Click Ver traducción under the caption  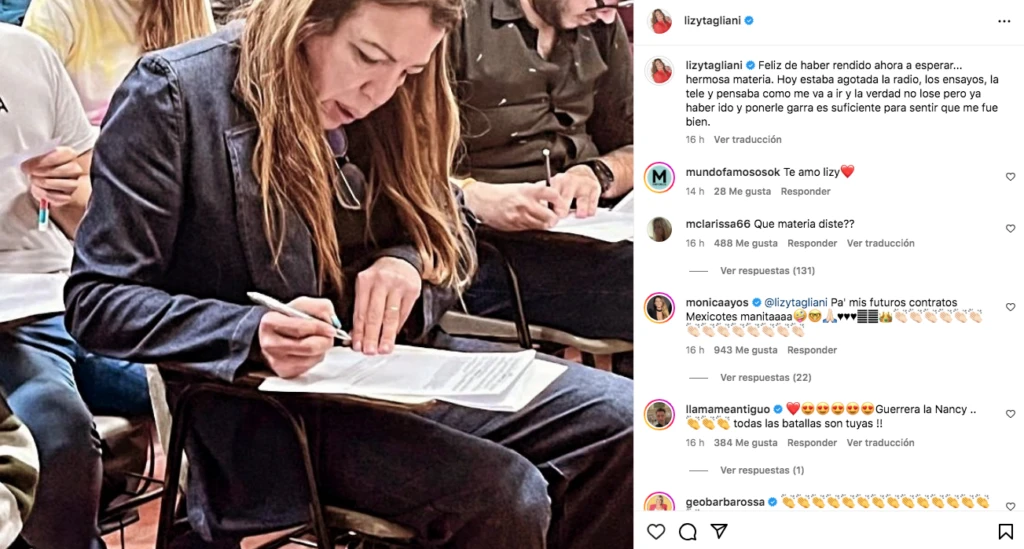(747, 140)
